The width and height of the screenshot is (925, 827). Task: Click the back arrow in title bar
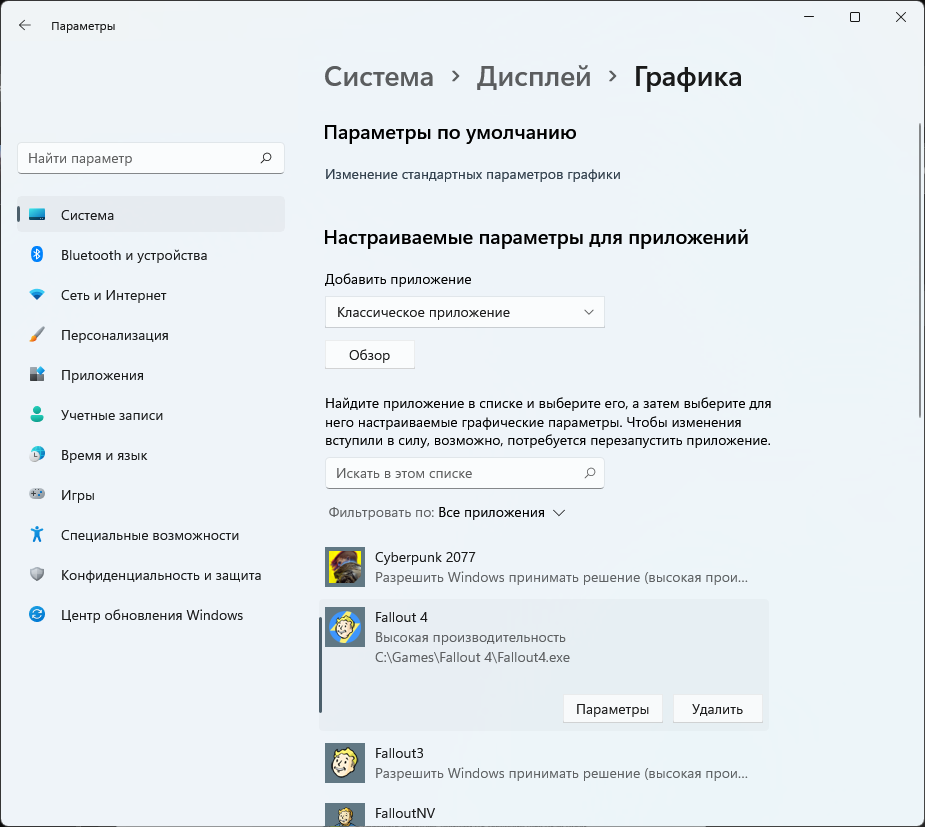pos(25,26)
